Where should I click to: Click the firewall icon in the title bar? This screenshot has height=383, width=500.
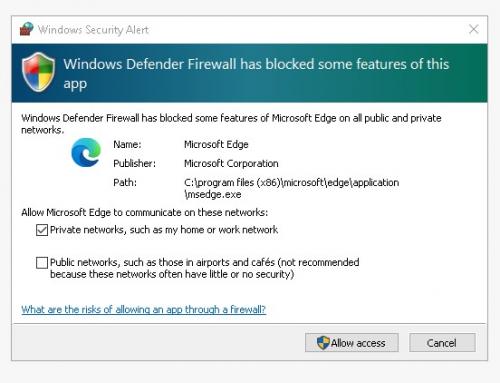point(26,29)
